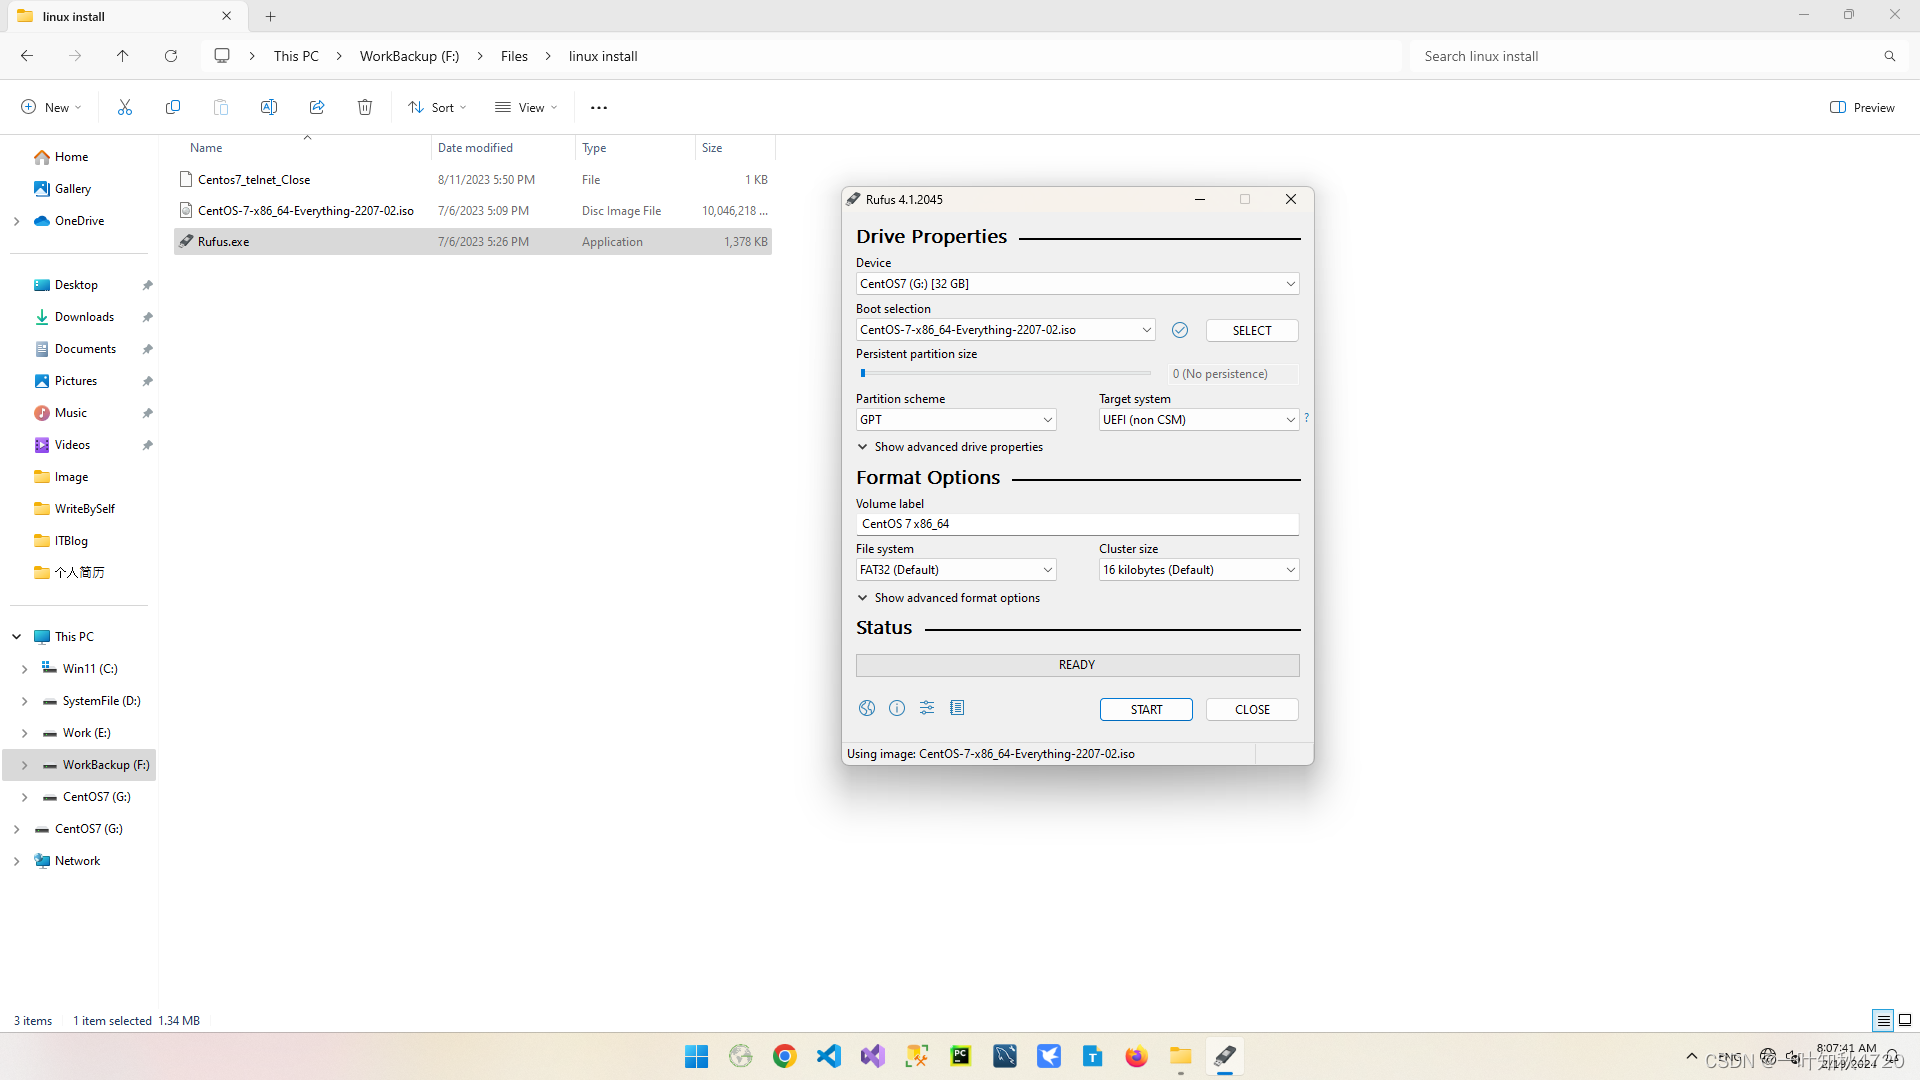
Task: Go back with the Explorer back arrow
Action: [x=27, y=56]
